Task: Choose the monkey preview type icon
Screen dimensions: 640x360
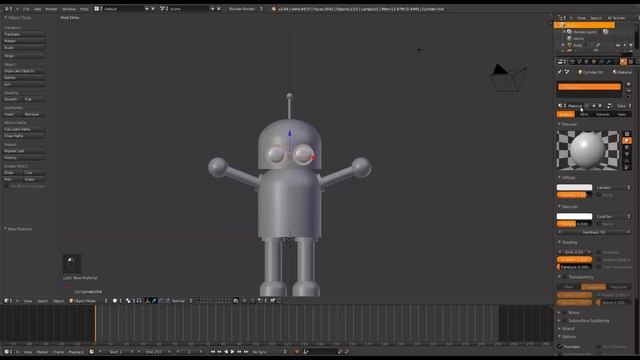Action: [627, 154]
